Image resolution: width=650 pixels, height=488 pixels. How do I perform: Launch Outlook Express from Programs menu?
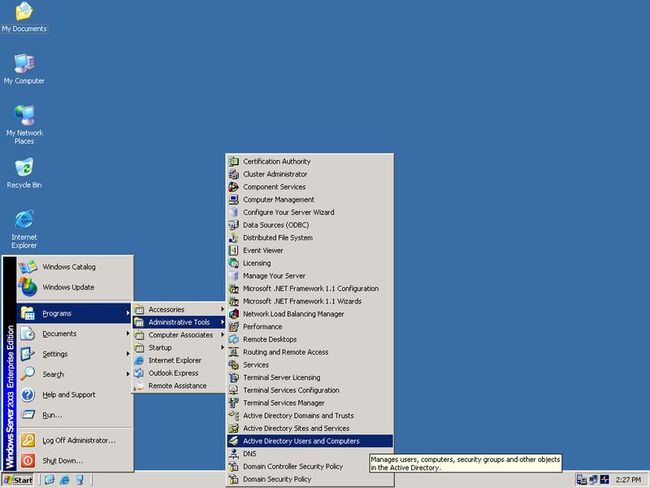(x=179, y=373)
